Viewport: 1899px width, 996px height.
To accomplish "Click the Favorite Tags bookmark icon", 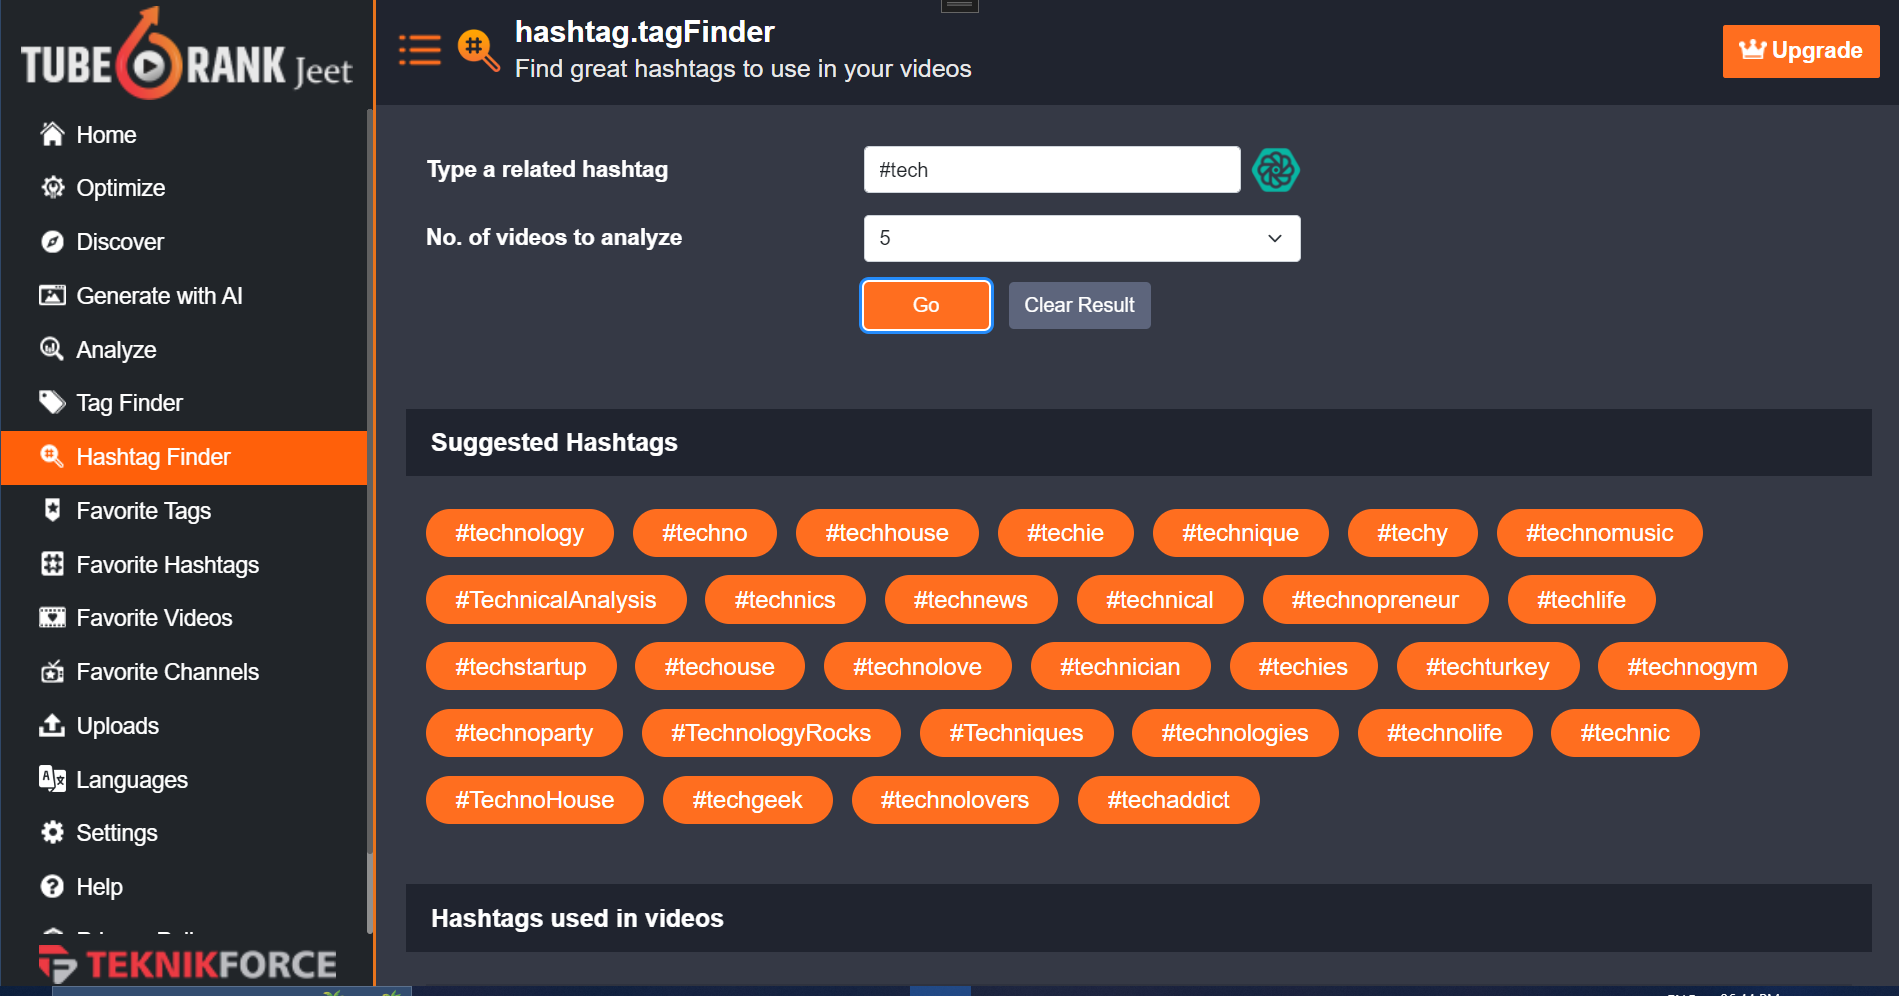I will (52, 510).
